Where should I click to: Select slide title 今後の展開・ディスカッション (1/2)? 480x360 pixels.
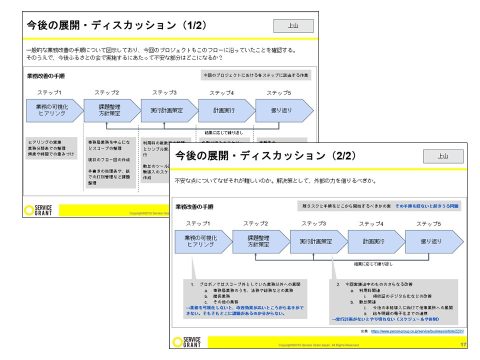[x=117, y=25]
